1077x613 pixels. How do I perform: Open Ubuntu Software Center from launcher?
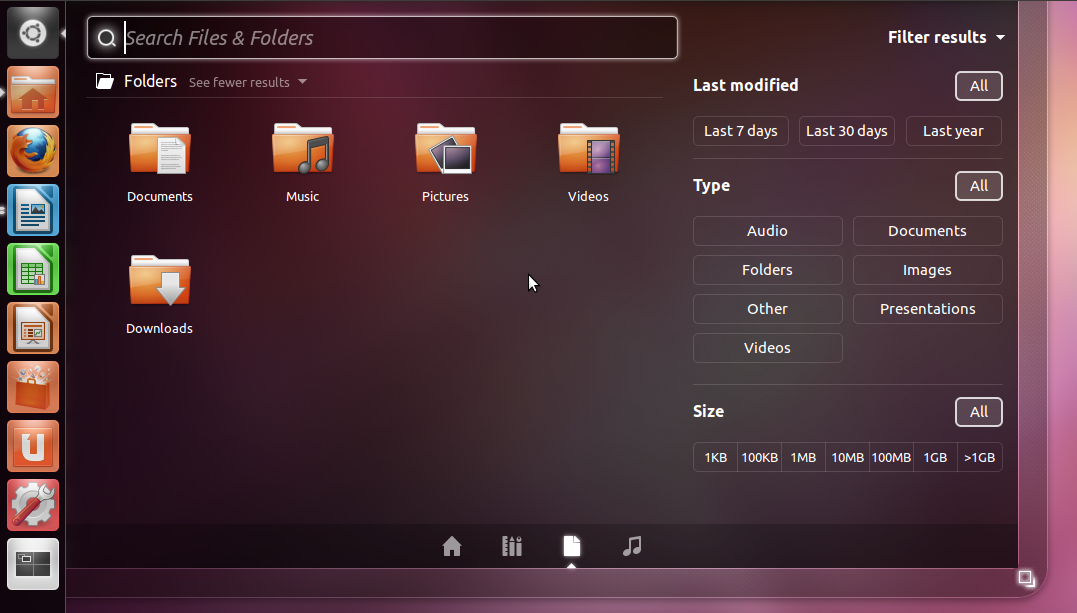[x=33, y=387]
